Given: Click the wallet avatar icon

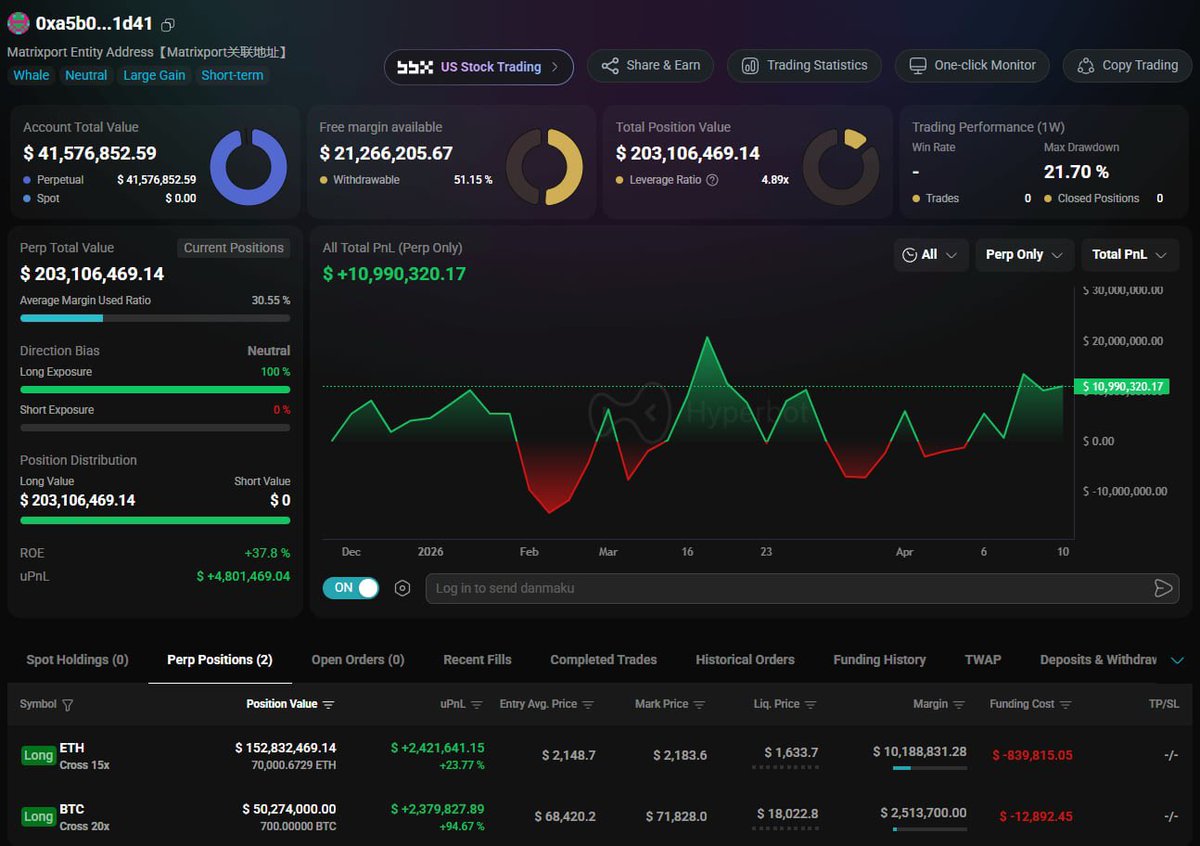Looking at the screenshot, I should 18,24.
